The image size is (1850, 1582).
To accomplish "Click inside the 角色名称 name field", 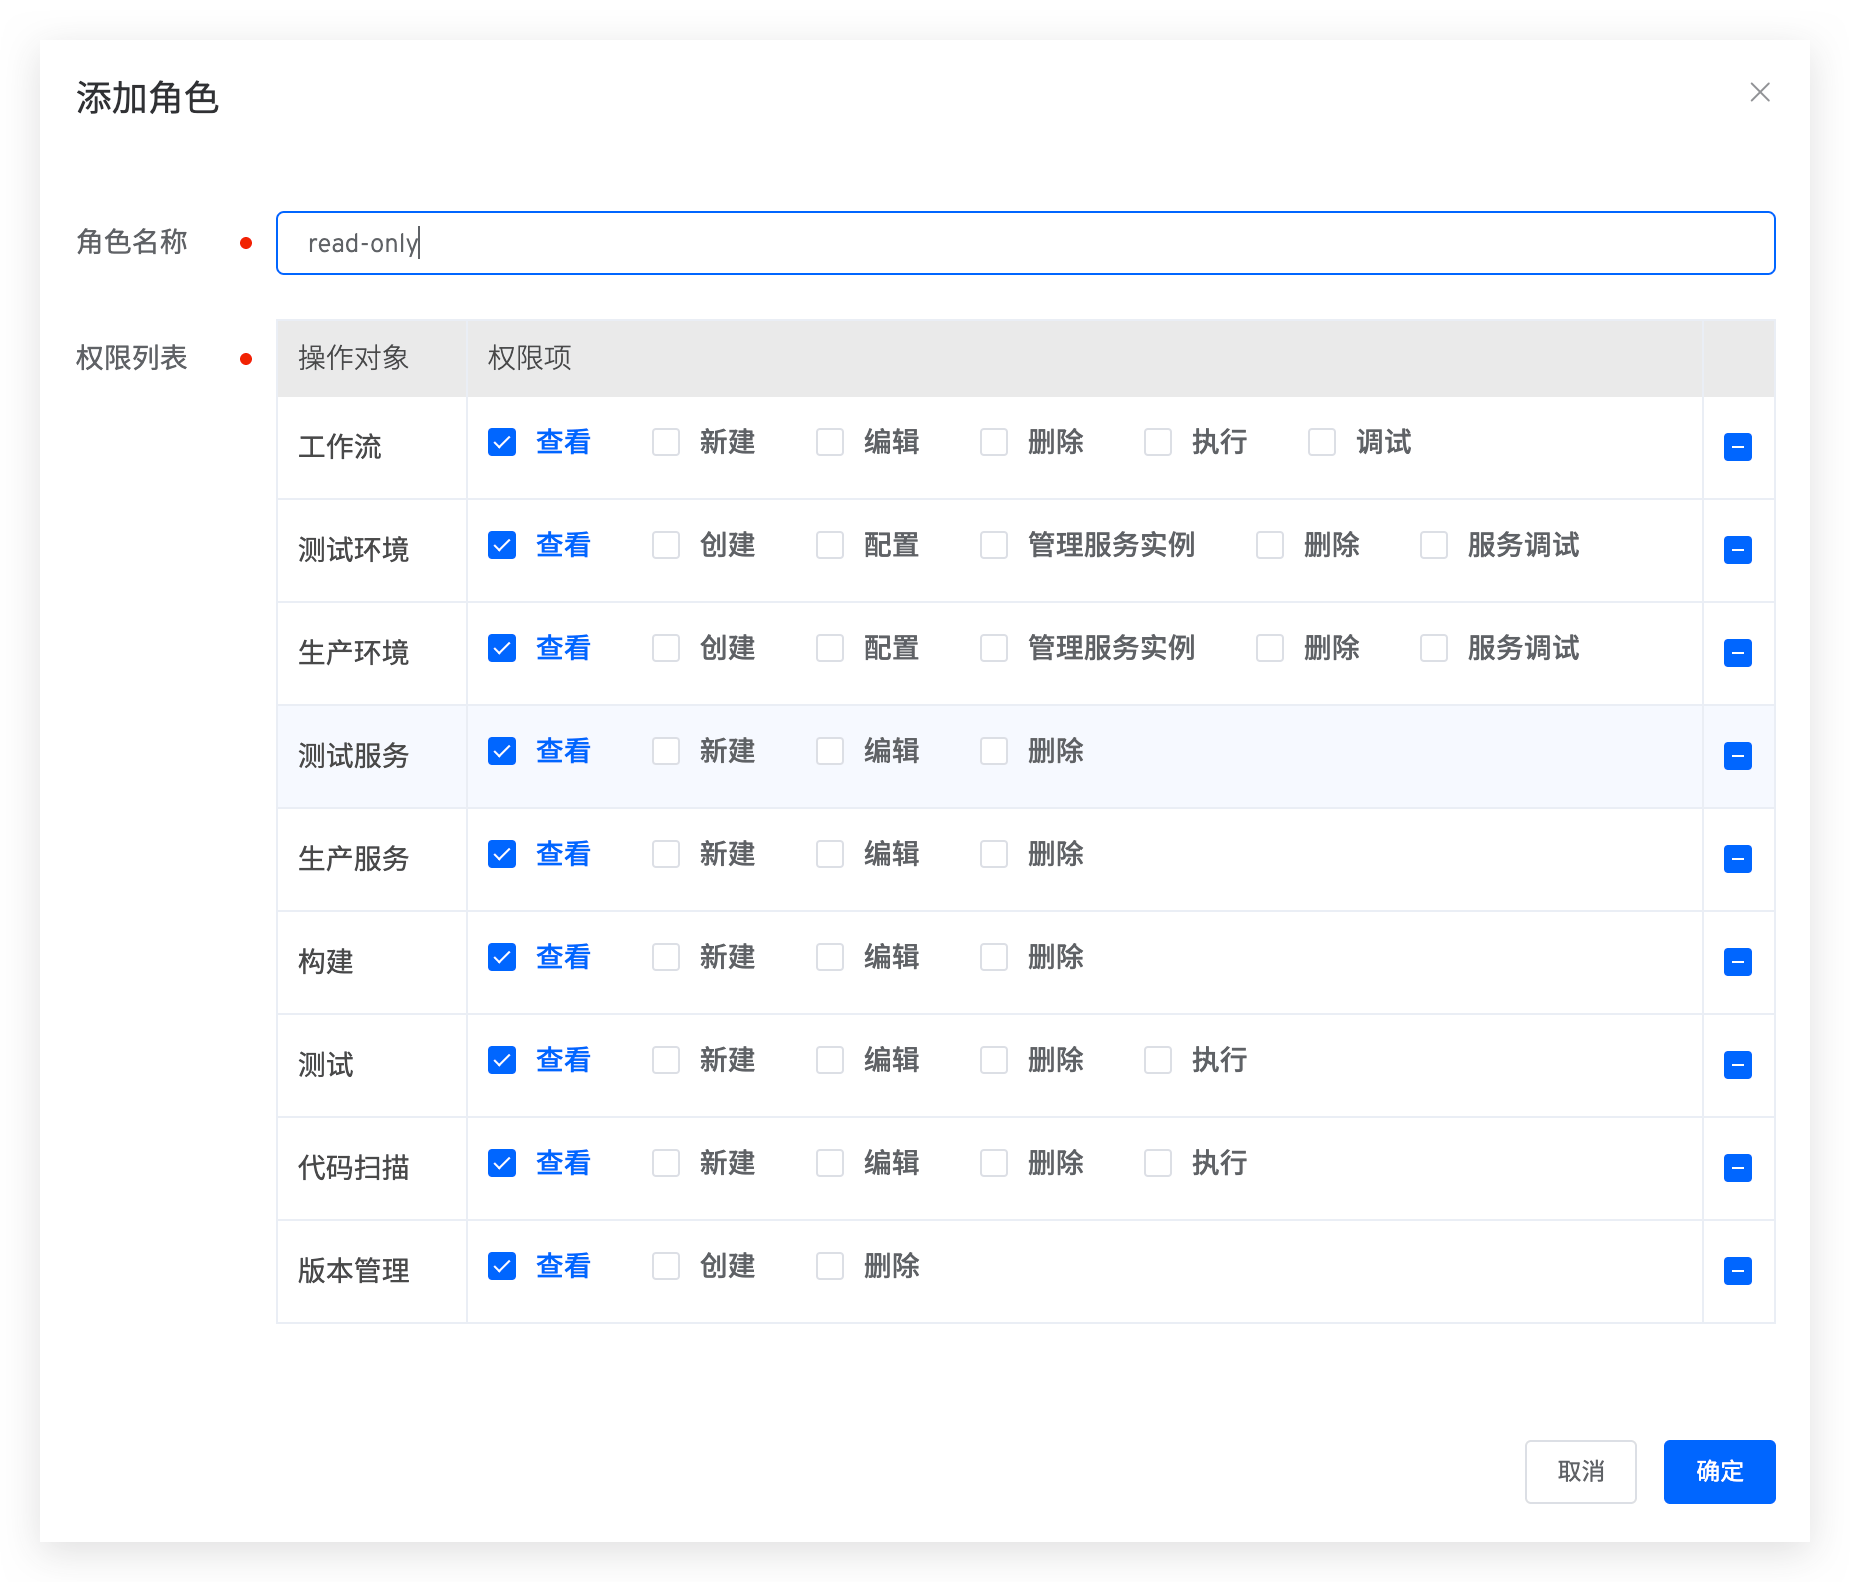I will click(x=1024, y=243).
